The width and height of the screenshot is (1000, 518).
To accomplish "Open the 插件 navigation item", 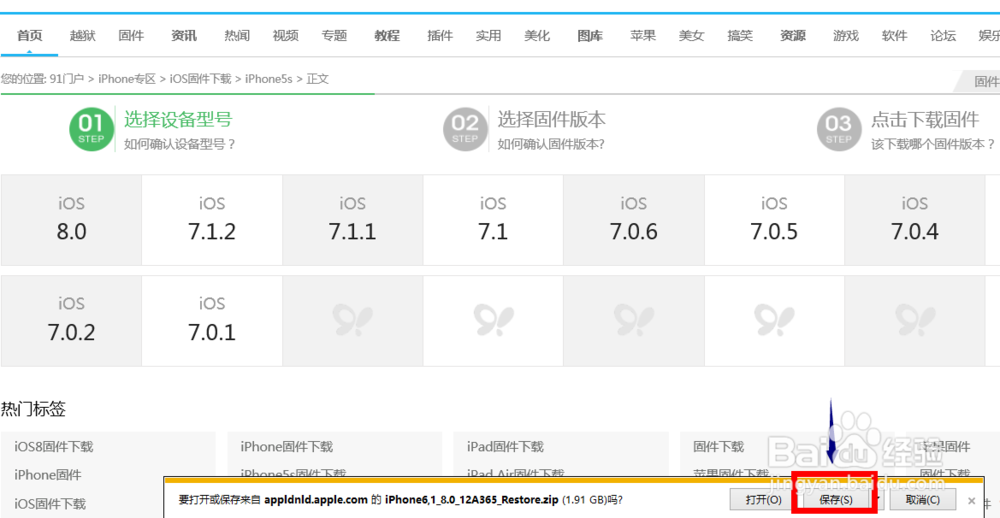I will click(x=440, y=36).
